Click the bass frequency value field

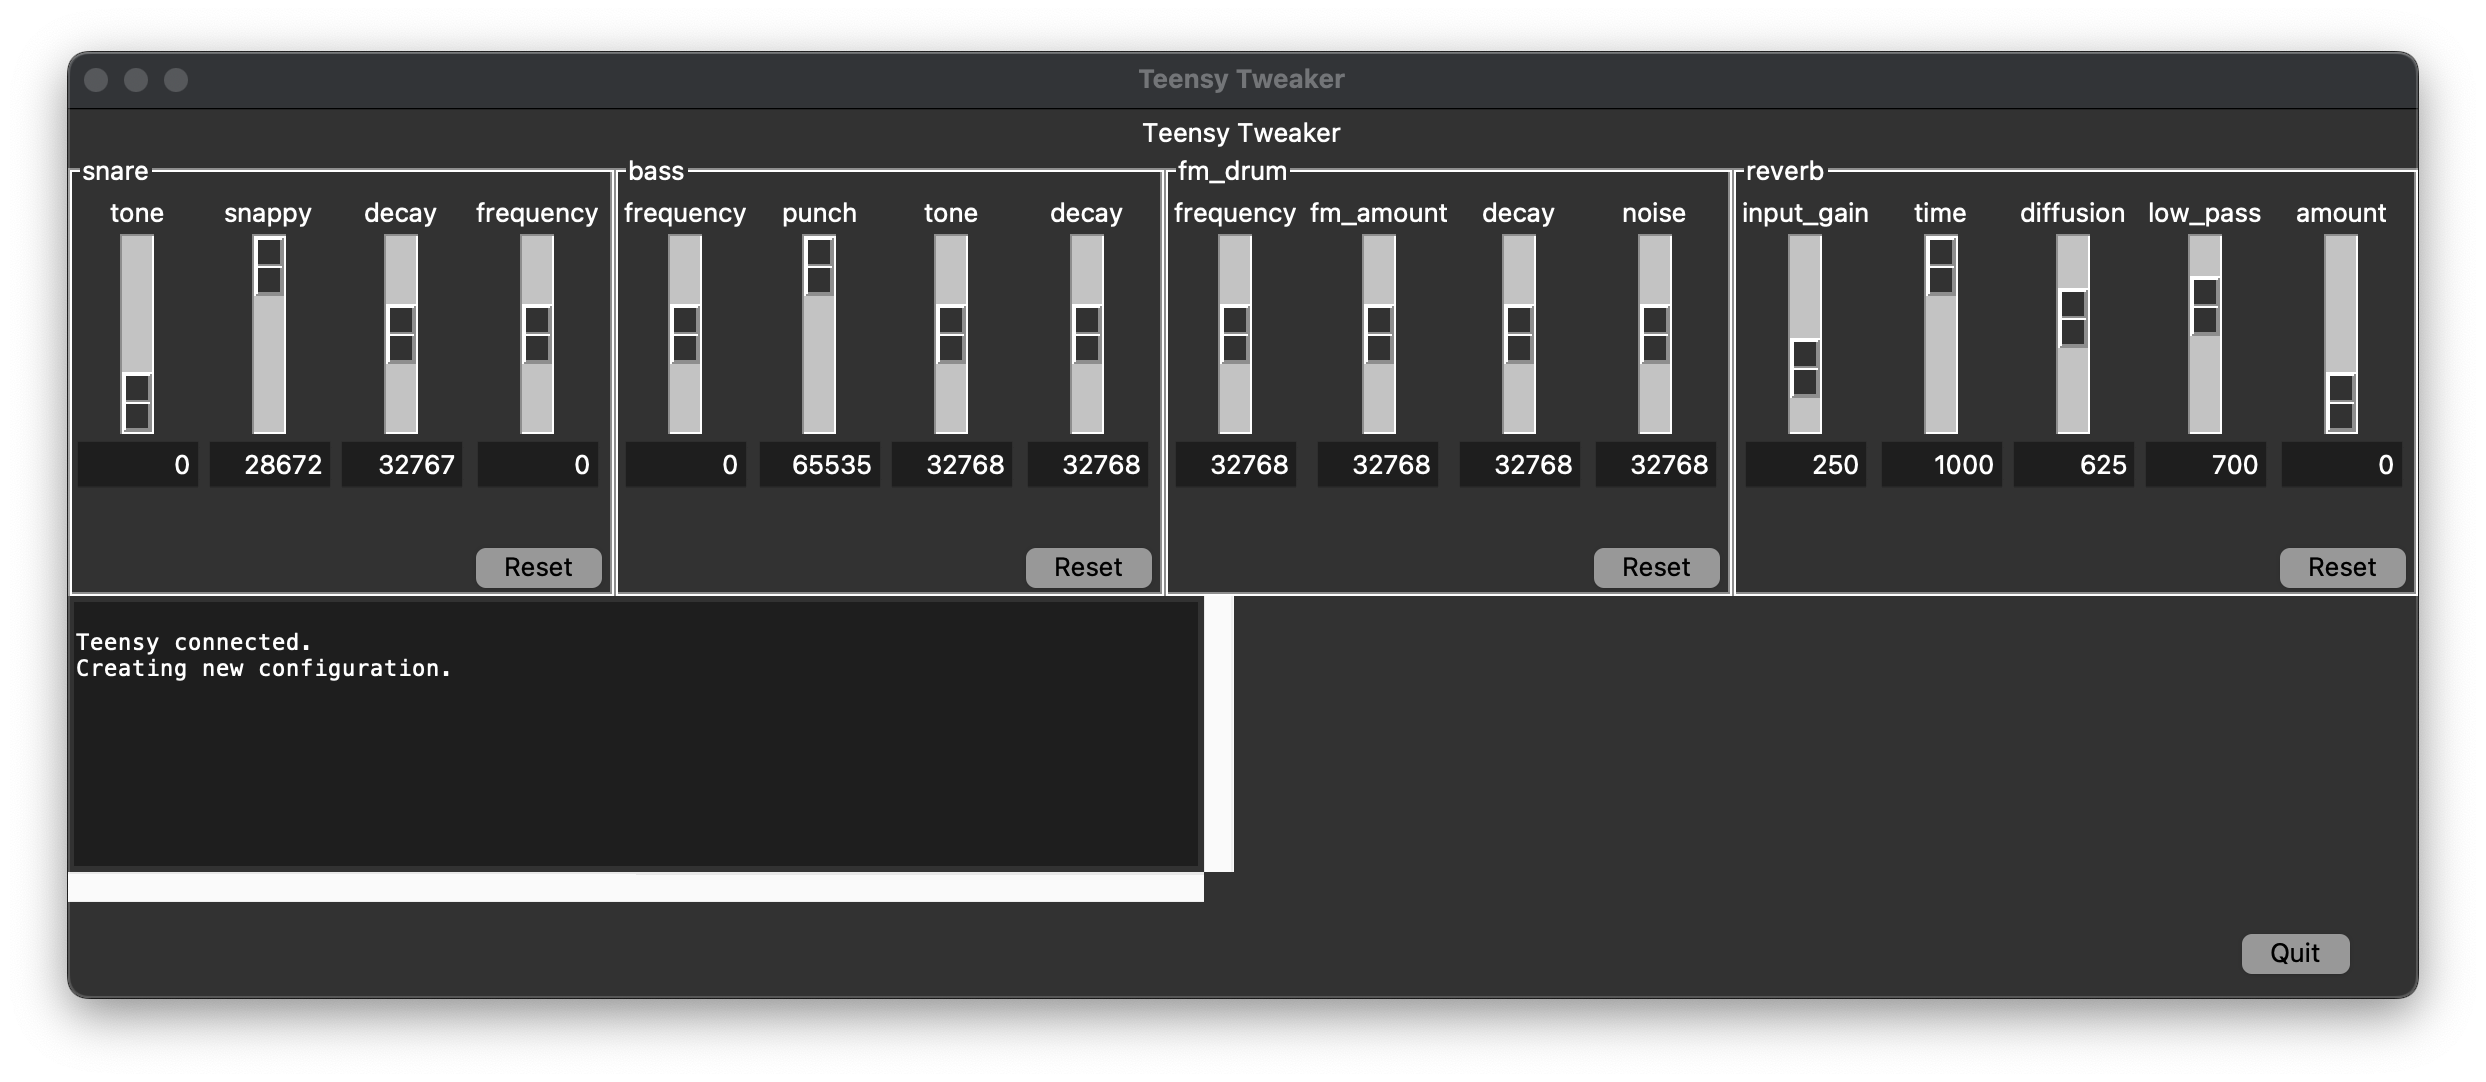(x=685, y=465)
